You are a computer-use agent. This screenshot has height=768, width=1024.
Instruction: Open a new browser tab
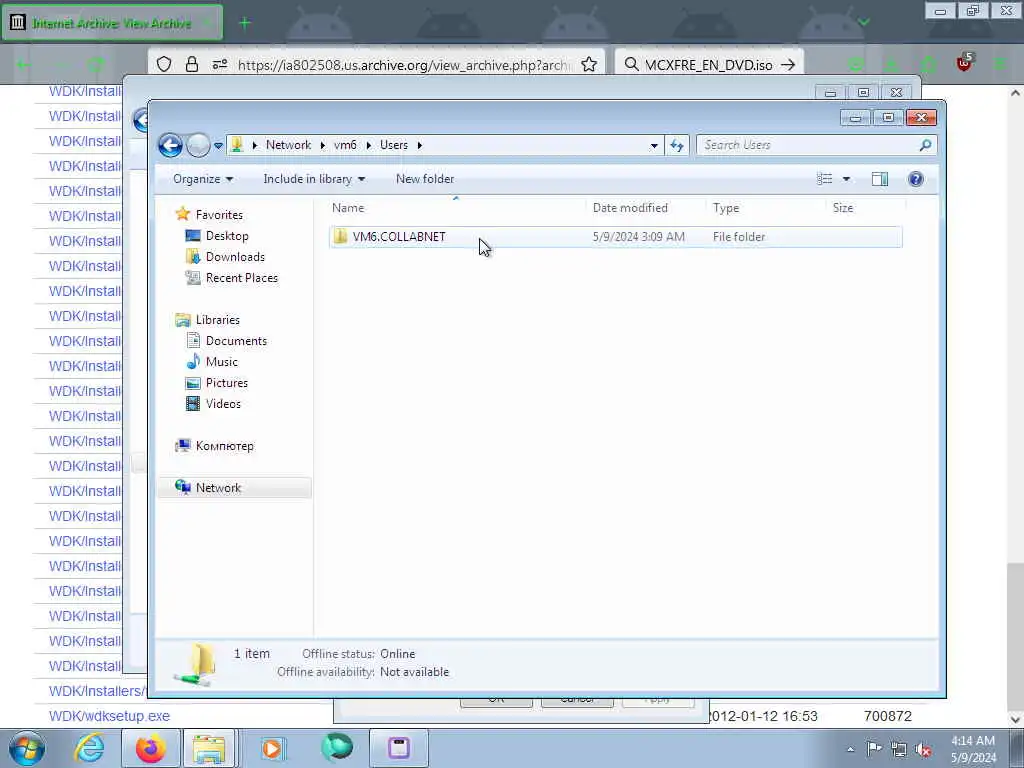(x=245, y=23)
